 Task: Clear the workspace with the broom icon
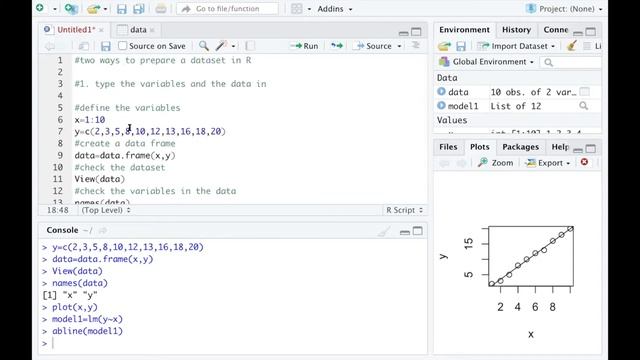(x=571, y=46)
